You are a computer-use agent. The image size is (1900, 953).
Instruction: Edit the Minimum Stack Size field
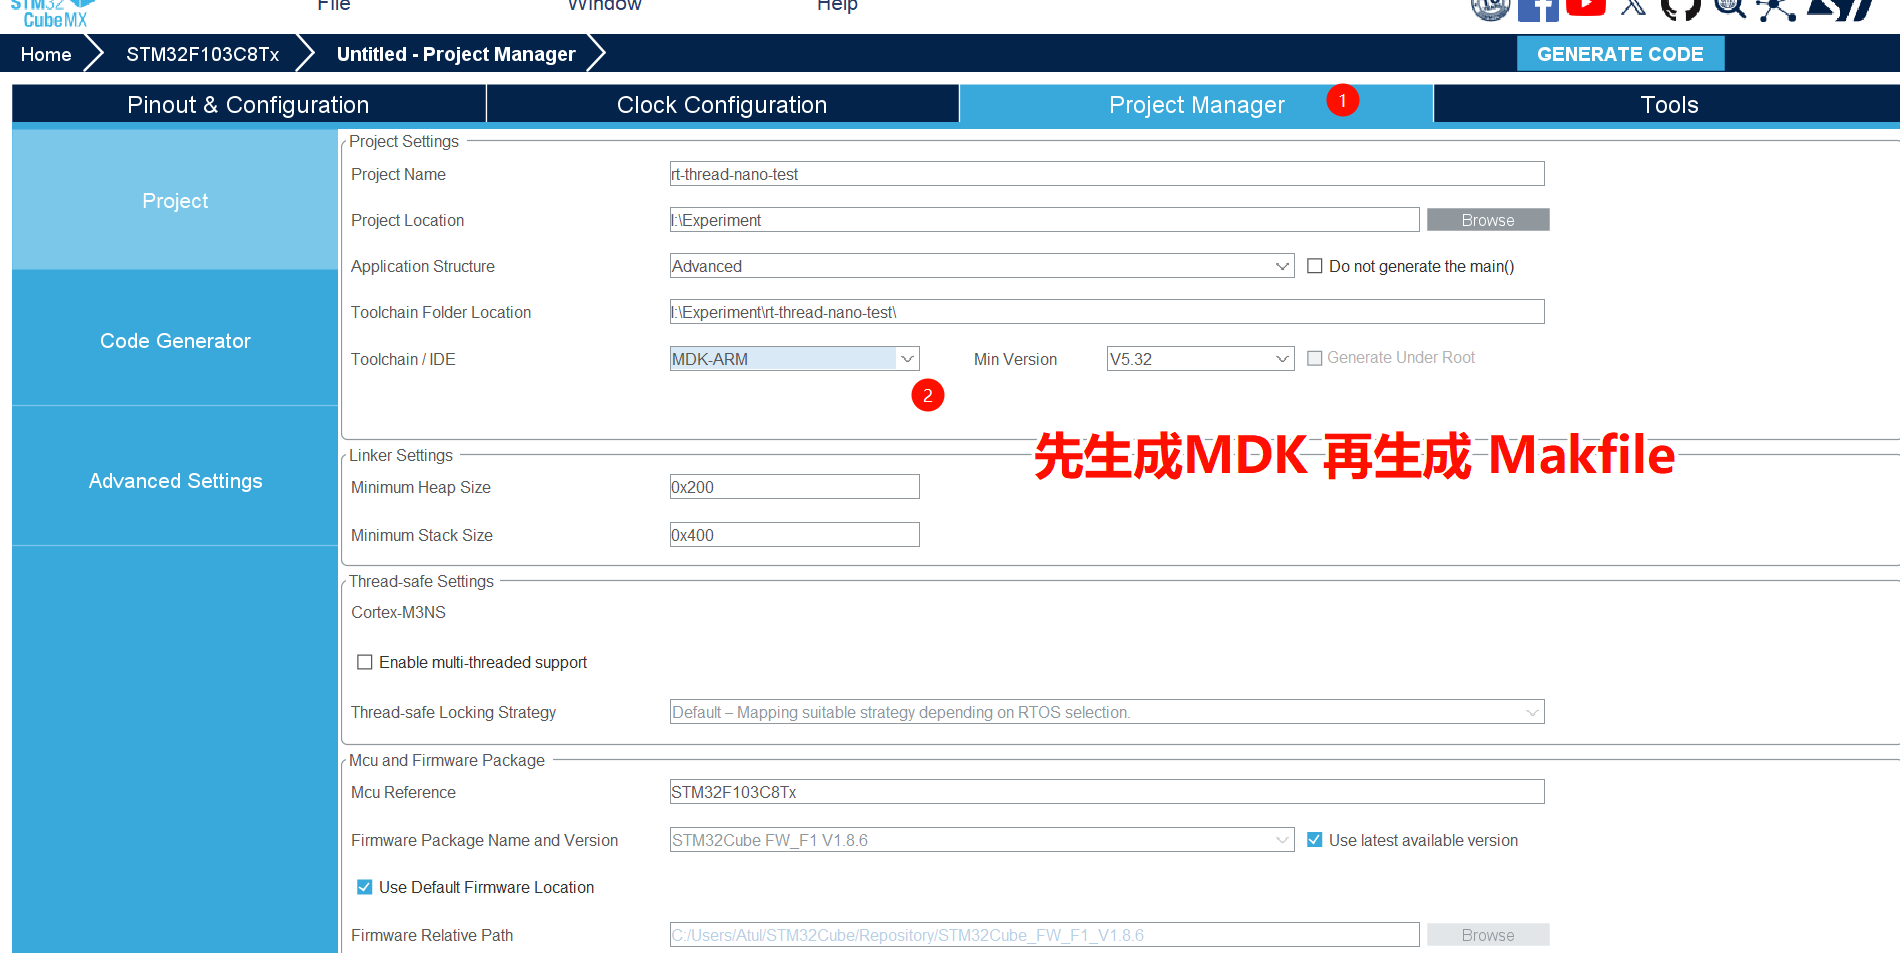point(795,535)
